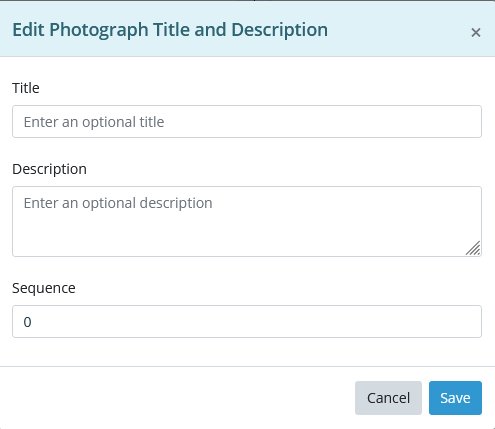This screenshot has width=495, height=429.
Task: Select the Sequence number field
Action: tap(247, 322)
